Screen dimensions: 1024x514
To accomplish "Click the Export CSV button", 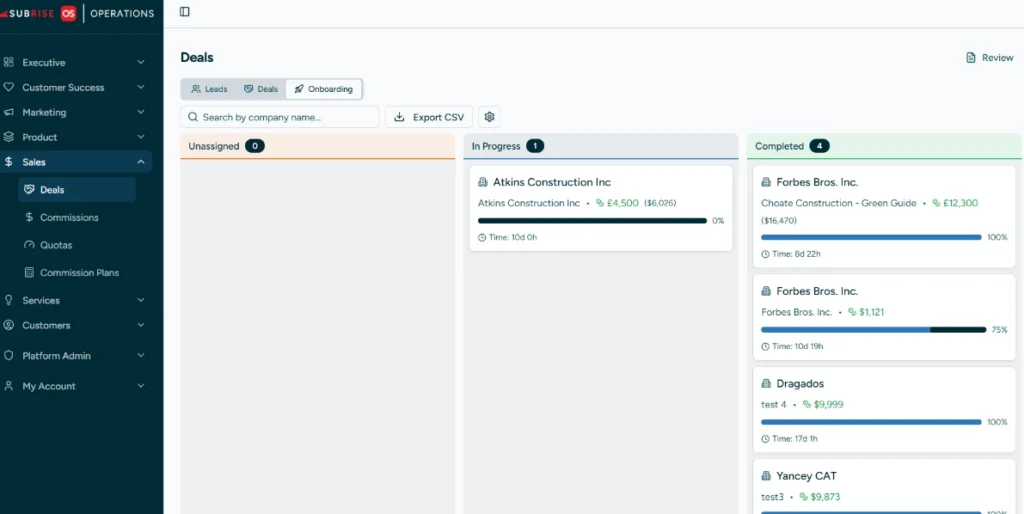I will [429, 117].
